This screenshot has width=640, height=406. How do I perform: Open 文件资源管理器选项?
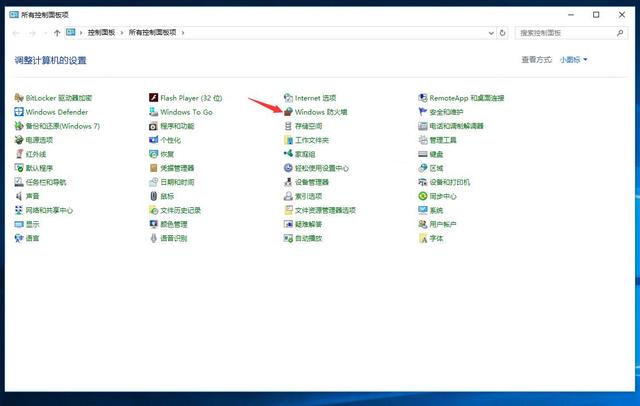320,210
